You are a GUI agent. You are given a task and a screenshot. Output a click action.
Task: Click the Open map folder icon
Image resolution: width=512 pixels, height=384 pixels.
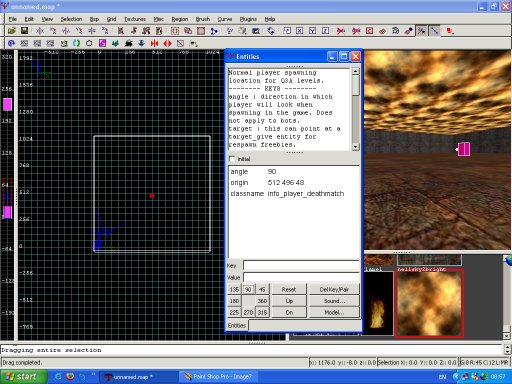tap(12, 31)
